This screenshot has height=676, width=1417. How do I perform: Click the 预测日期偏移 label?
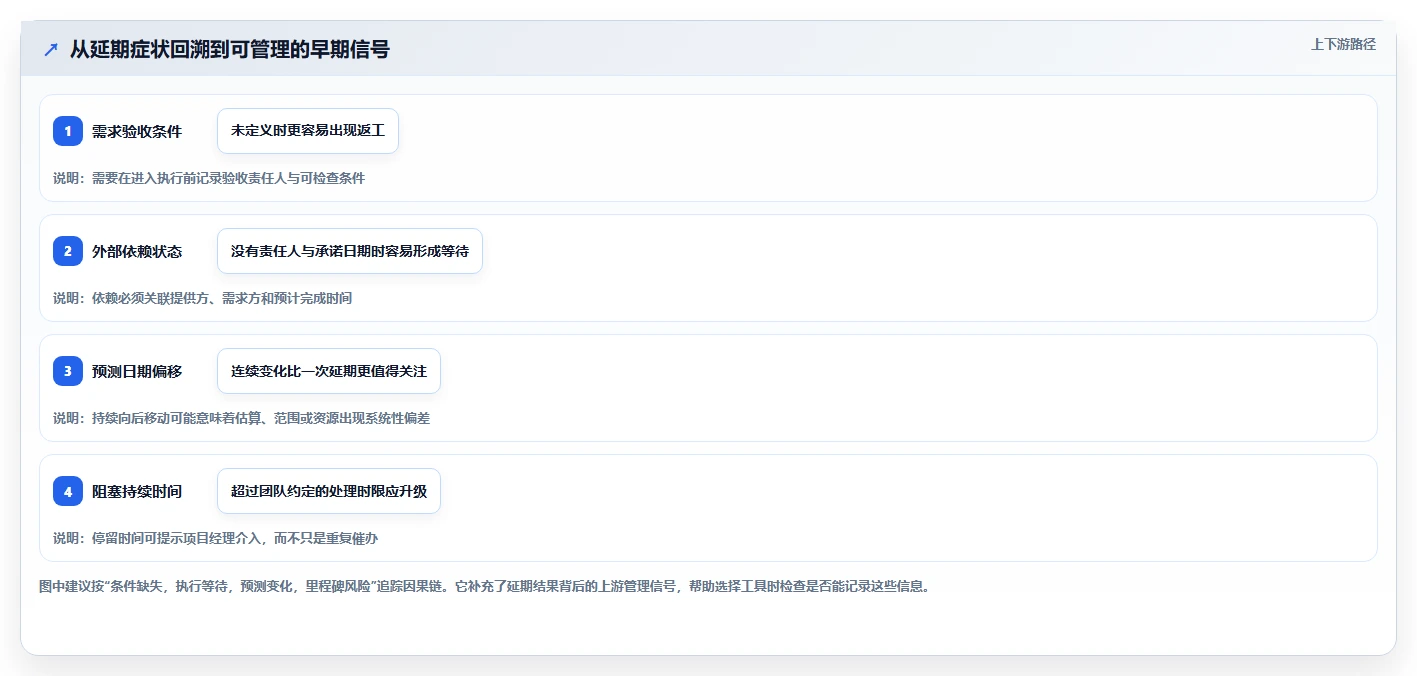pos(137,371)
